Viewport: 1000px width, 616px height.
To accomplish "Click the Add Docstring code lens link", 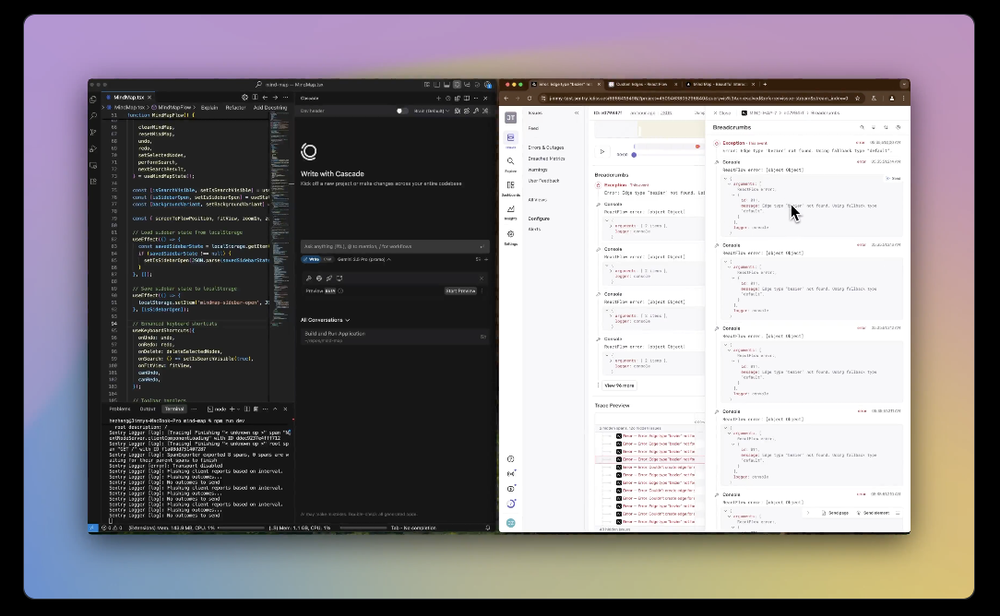I will tap(270, 108).
